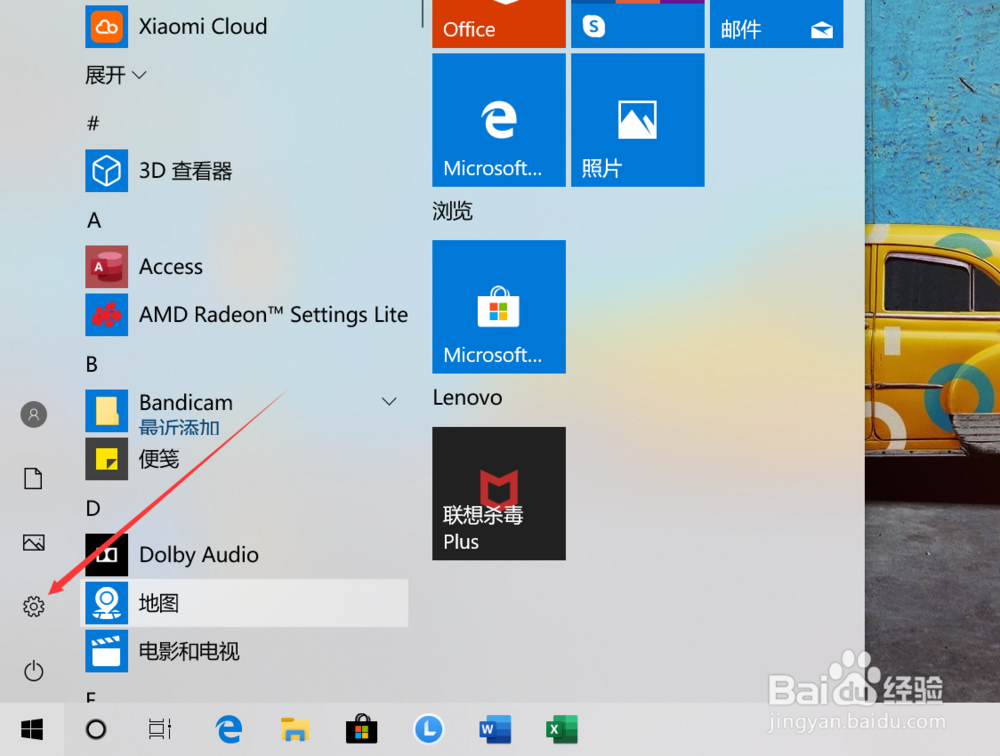Open File Explorer from taskbar

295,729
